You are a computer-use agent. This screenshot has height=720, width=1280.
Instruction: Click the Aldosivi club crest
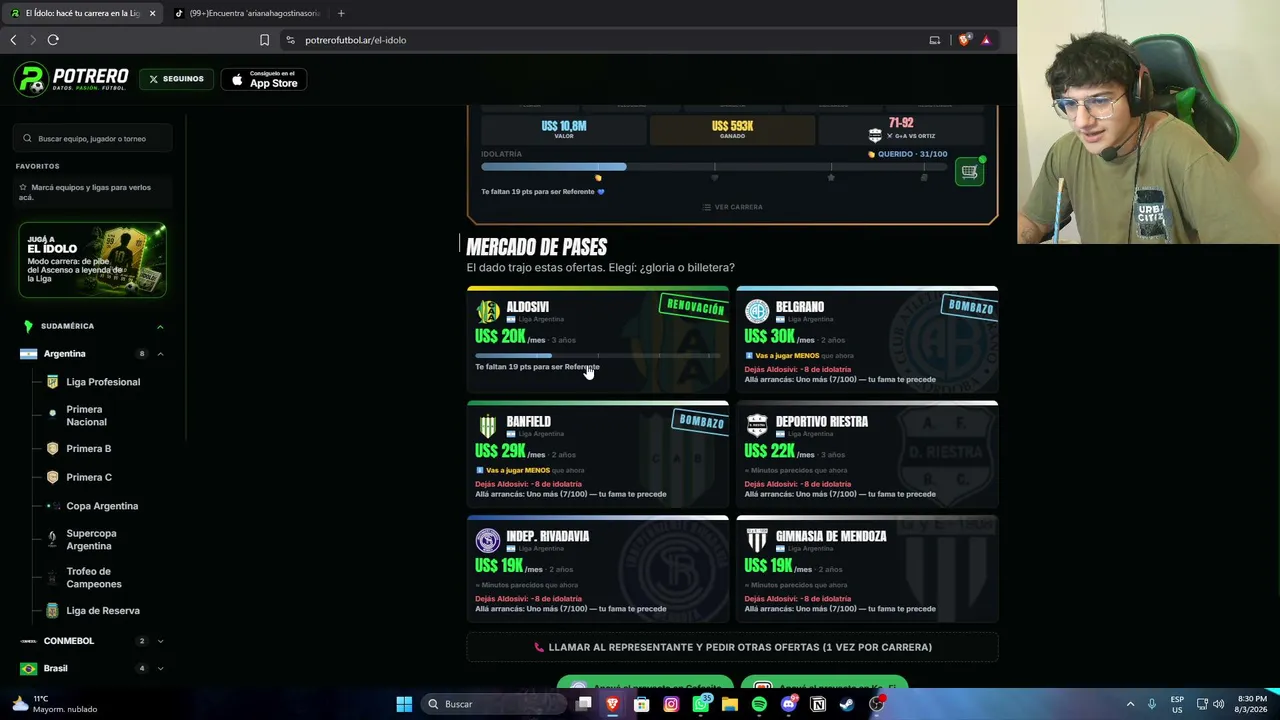tap(487, 312)
